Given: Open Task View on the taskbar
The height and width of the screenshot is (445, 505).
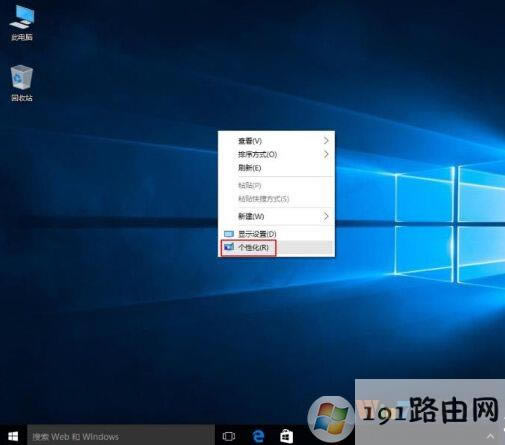Looking at the screenshot, I should pos(229,436).
